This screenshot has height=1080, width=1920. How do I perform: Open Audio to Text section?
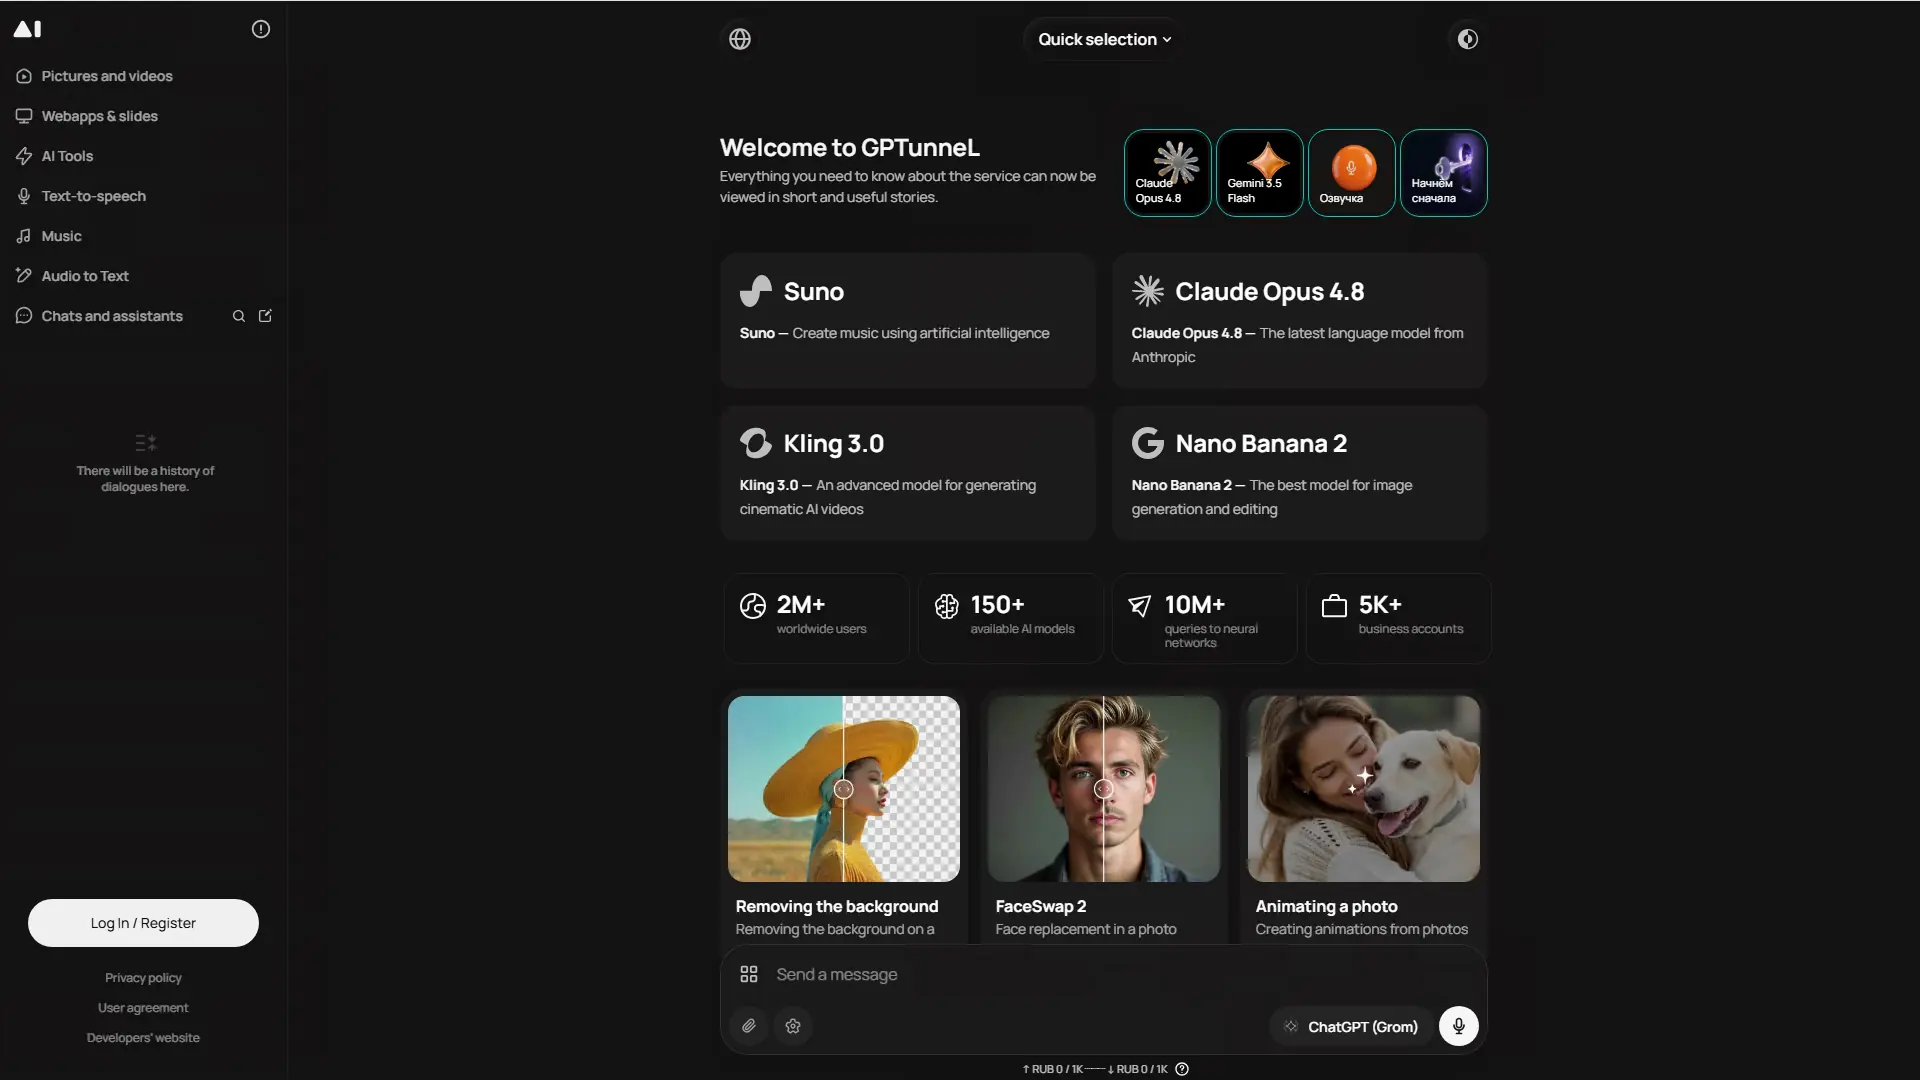tap(85, 276)
